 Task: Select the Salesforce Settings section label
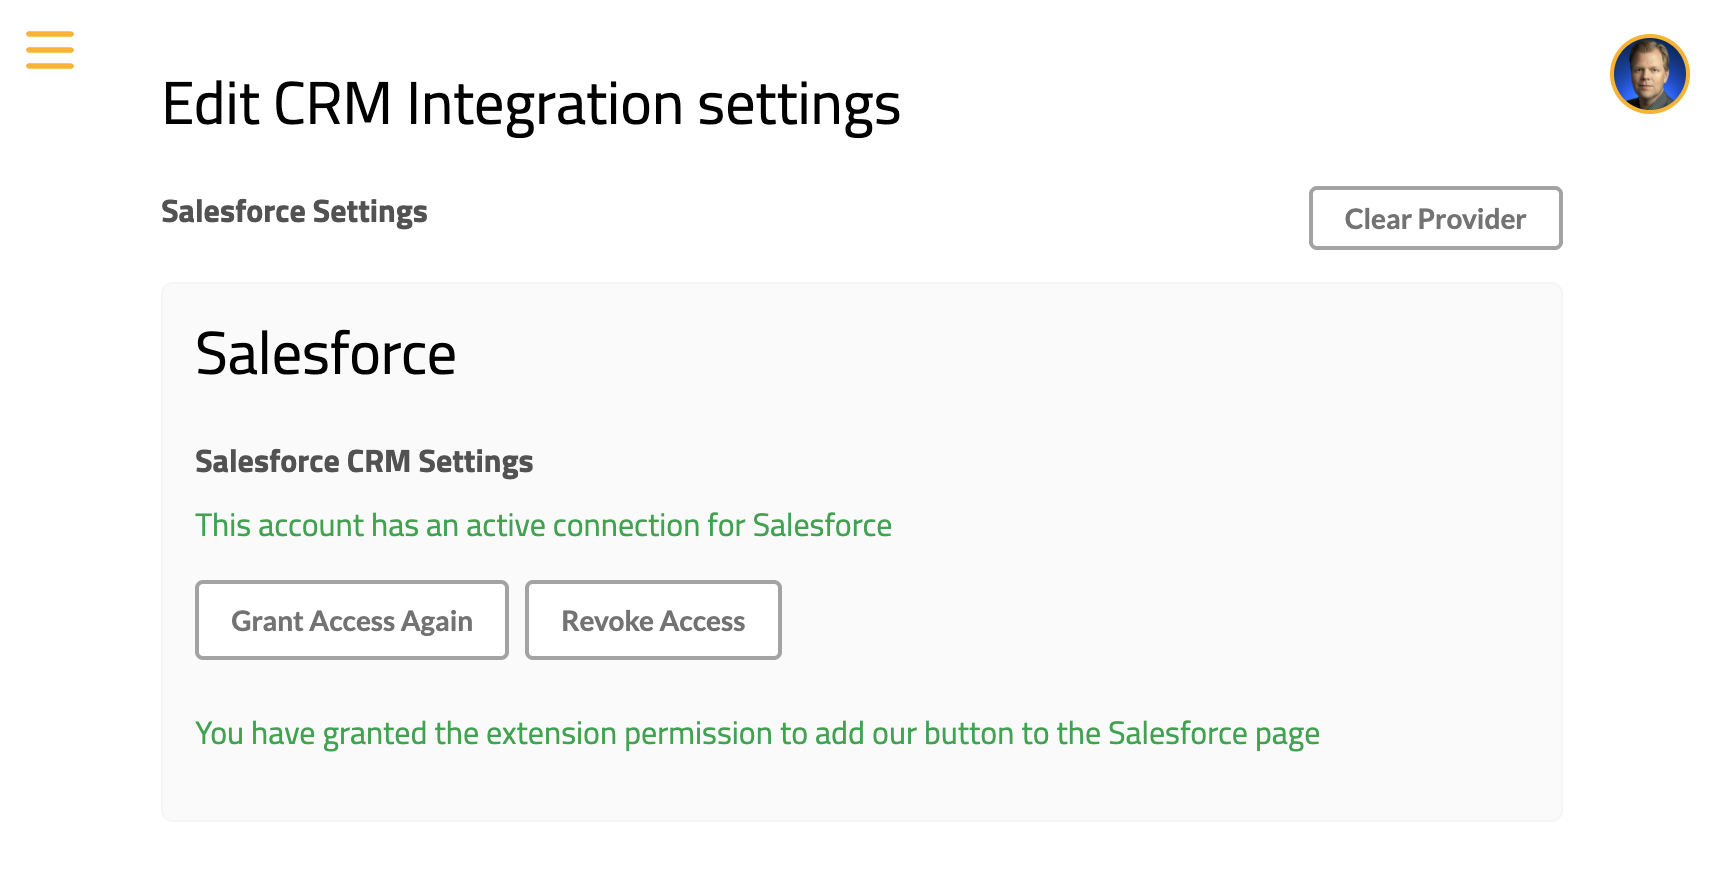(294, 212)
